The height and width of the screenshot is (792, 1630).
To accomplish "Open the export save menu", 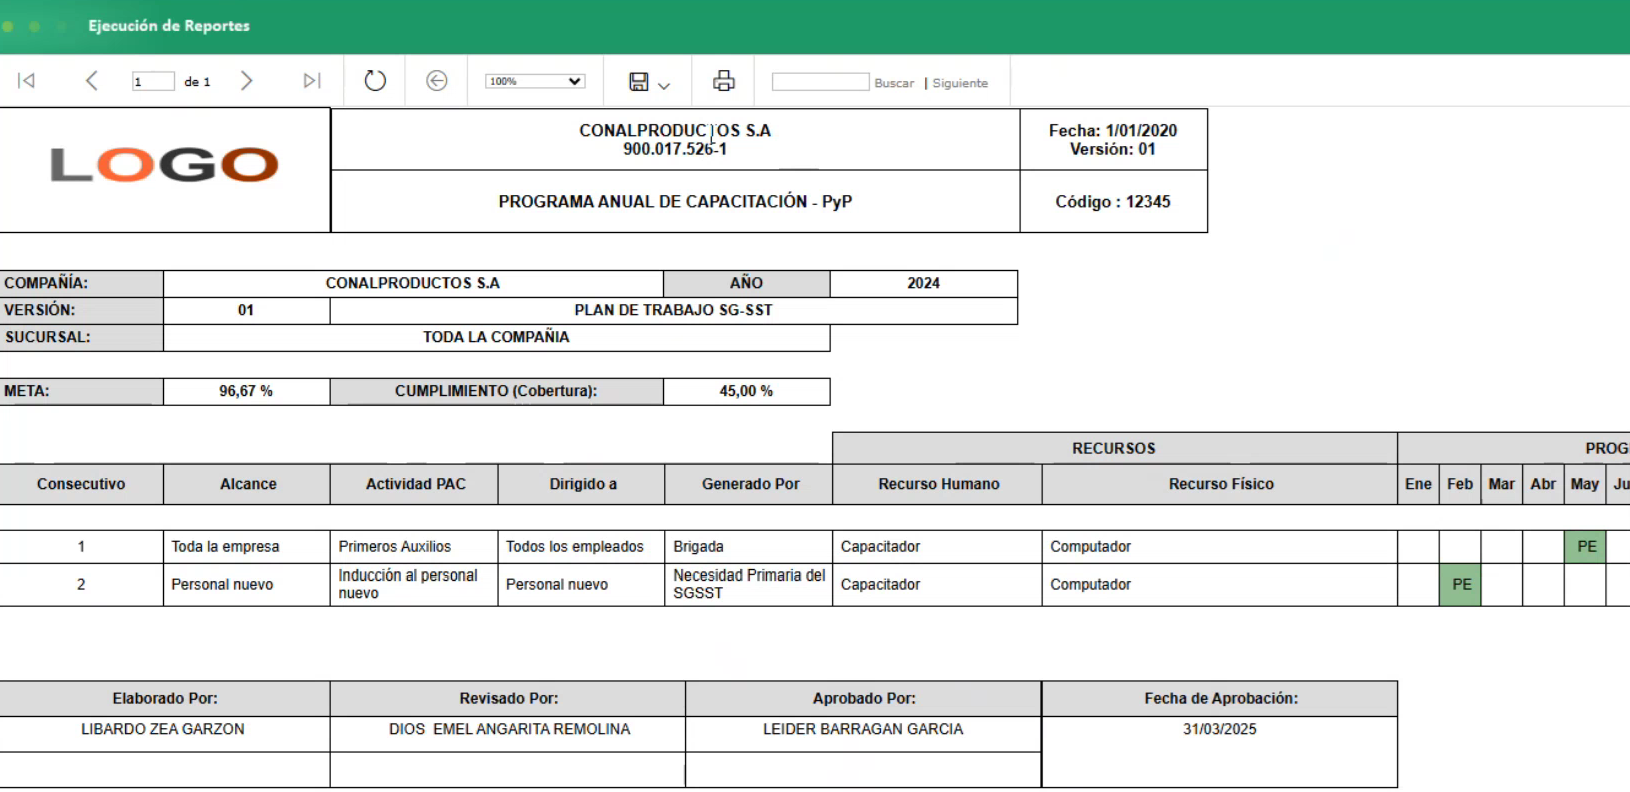I will [x=649, y=82].
